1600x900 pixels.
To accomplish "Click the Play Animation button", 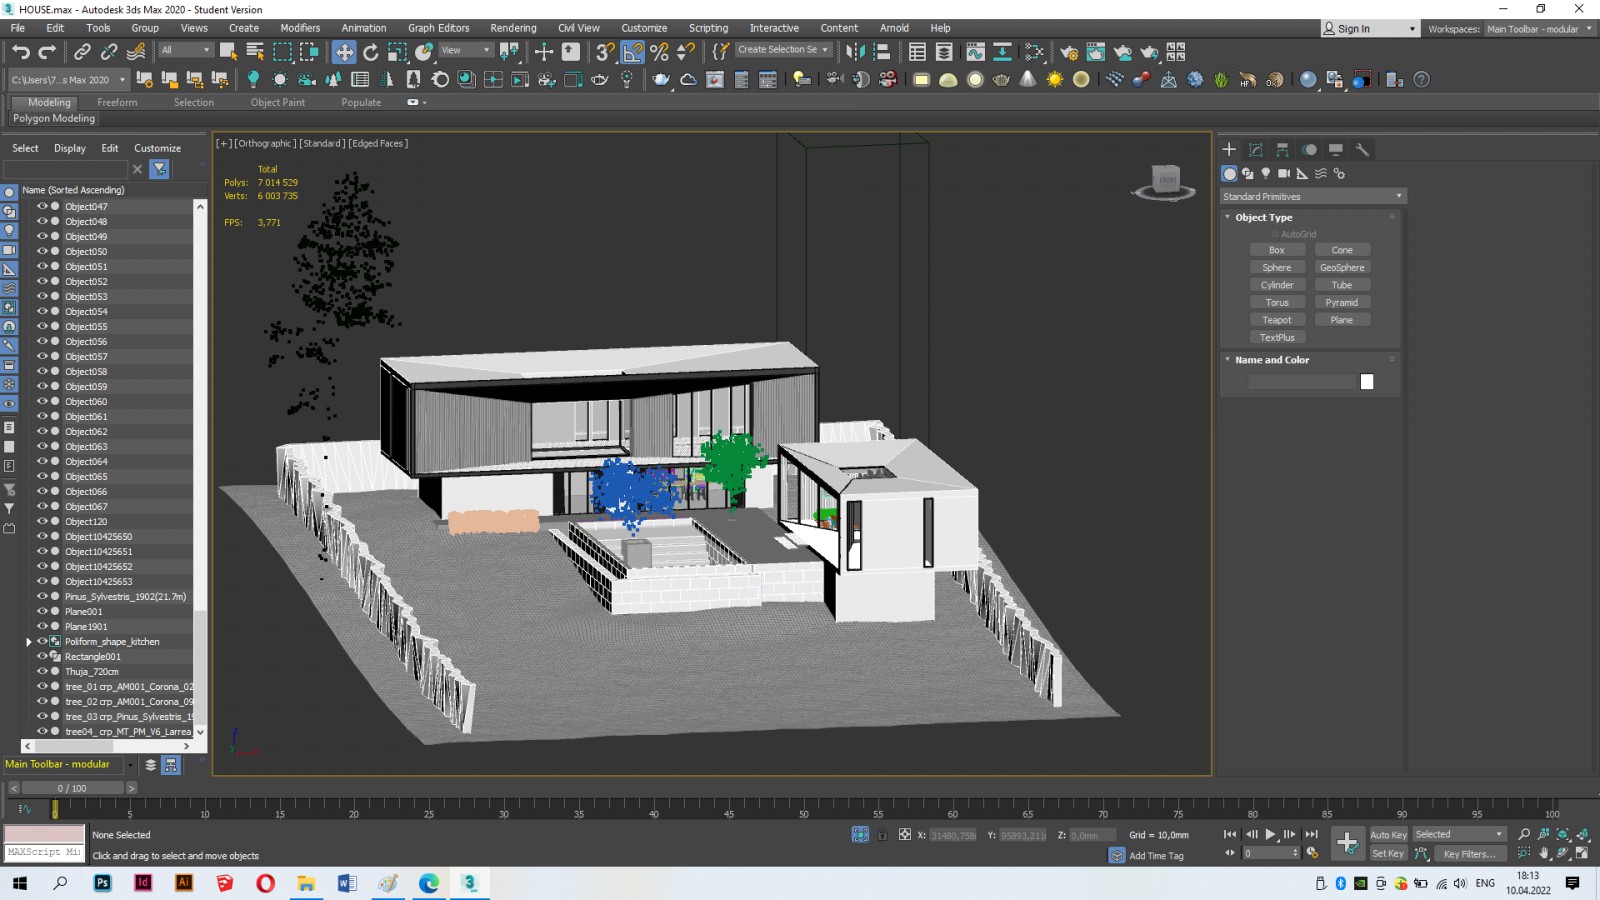I will point(1270,834).
